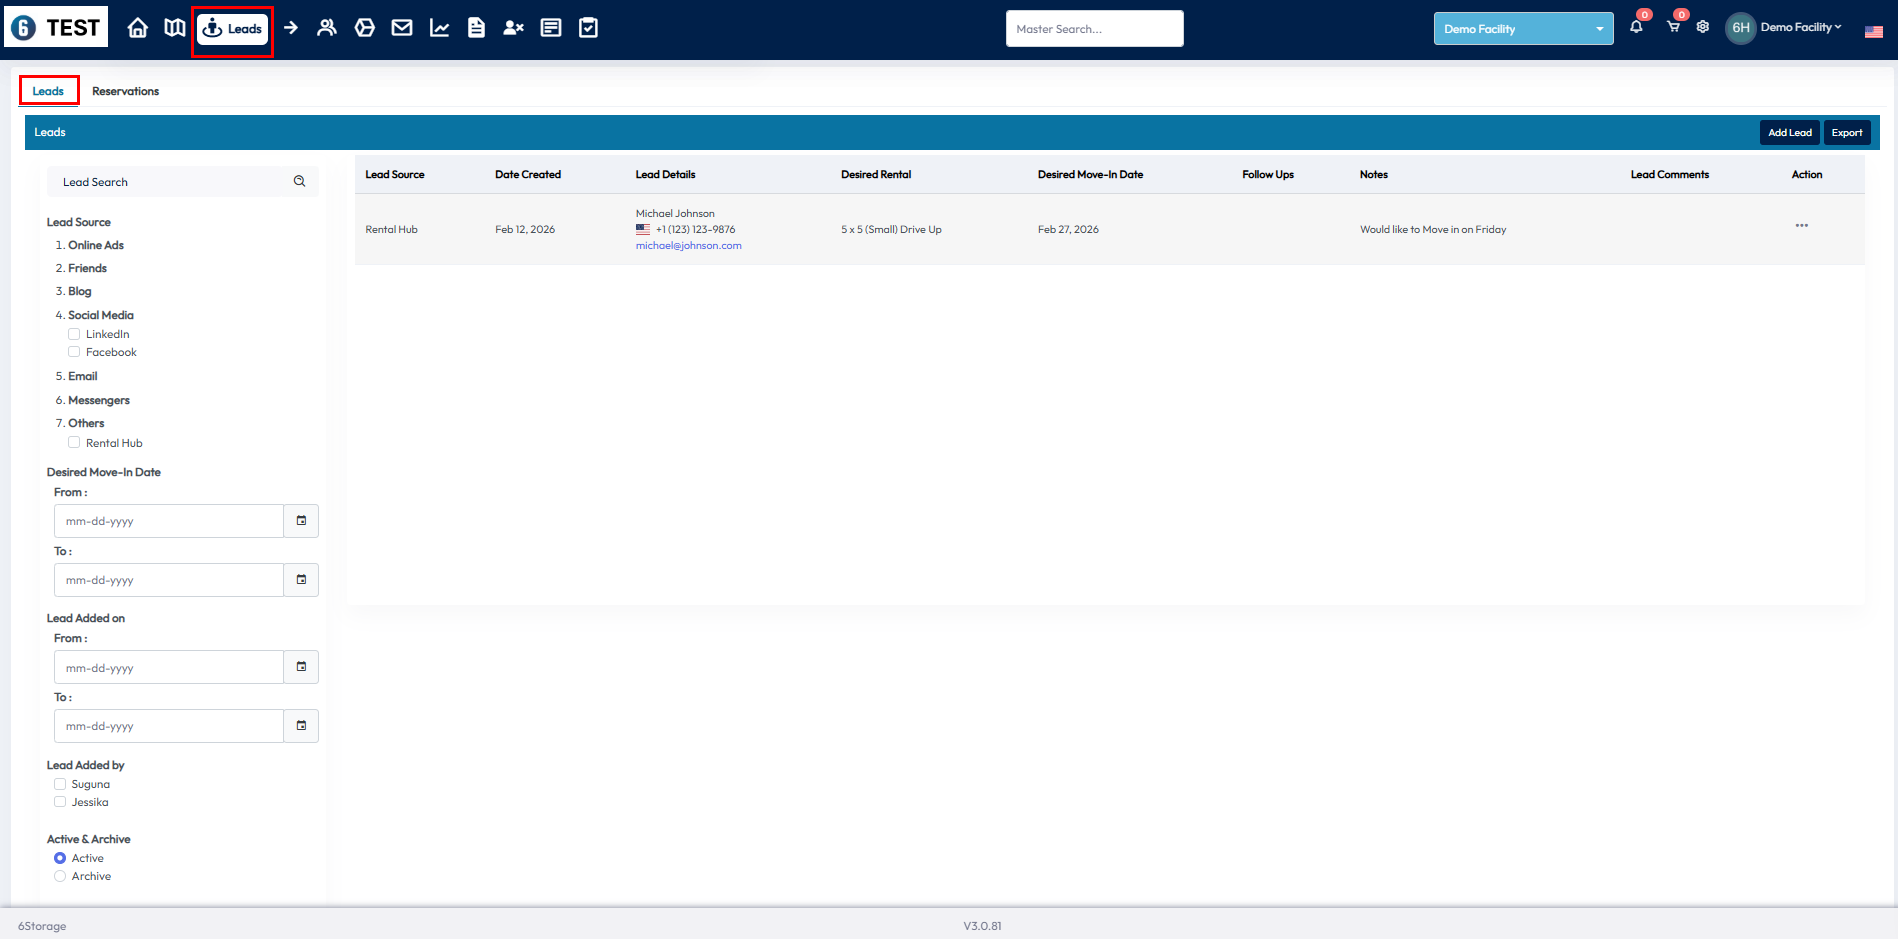Open calendar picker for Desired Move-In From
Image resolution: width=1898 pixels, height=939 pixels.
click(301, 521)
